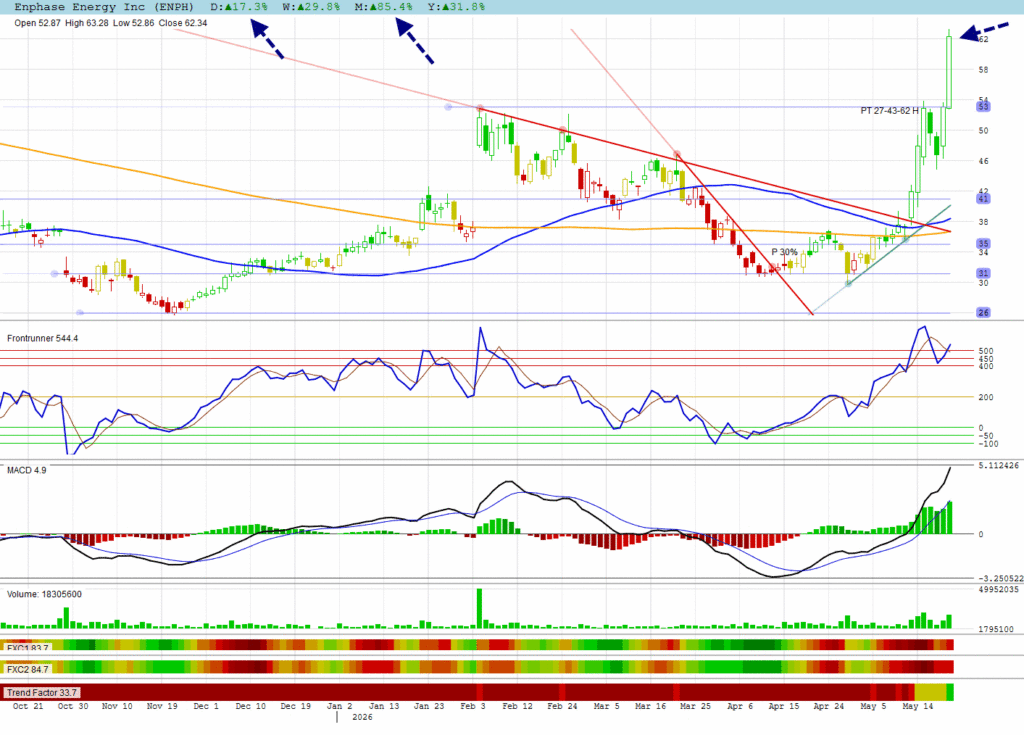Select the 35 price level tag
The height and width of the screenshot is (735, 1024).
coord(983,244)
